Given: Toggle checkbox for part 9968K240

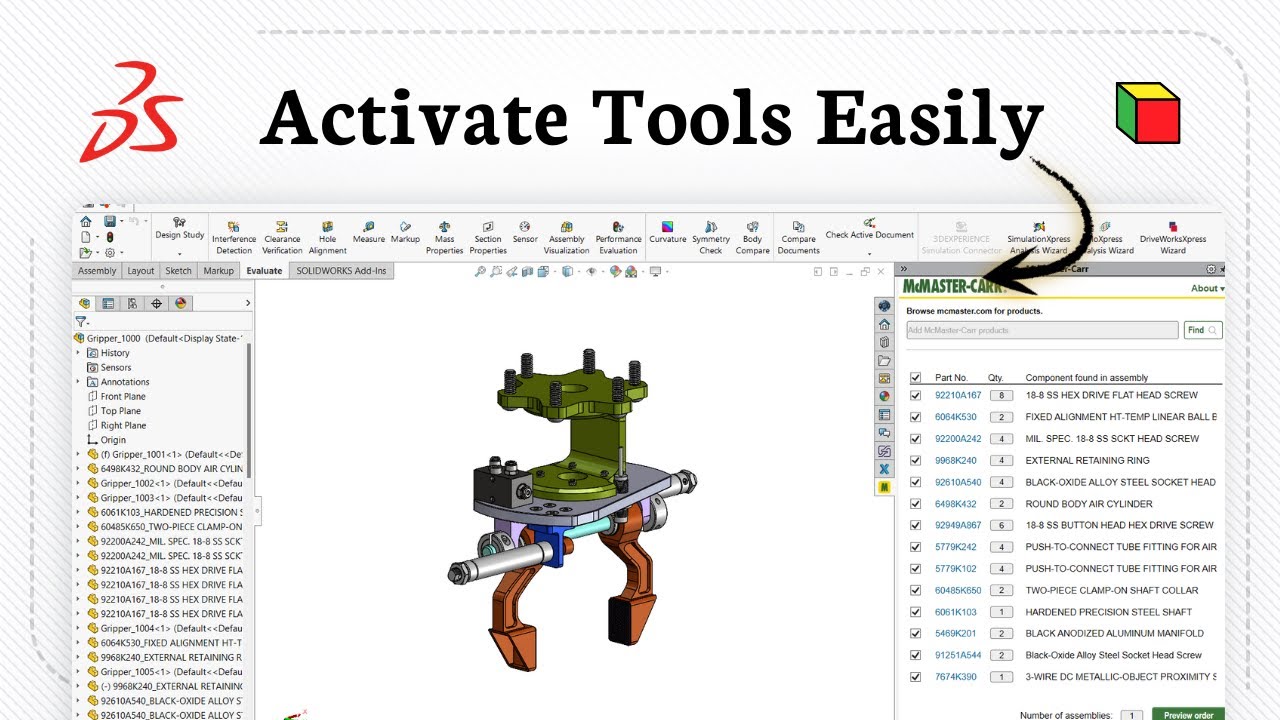Looking at the screenshot, I should pos(915,460).
